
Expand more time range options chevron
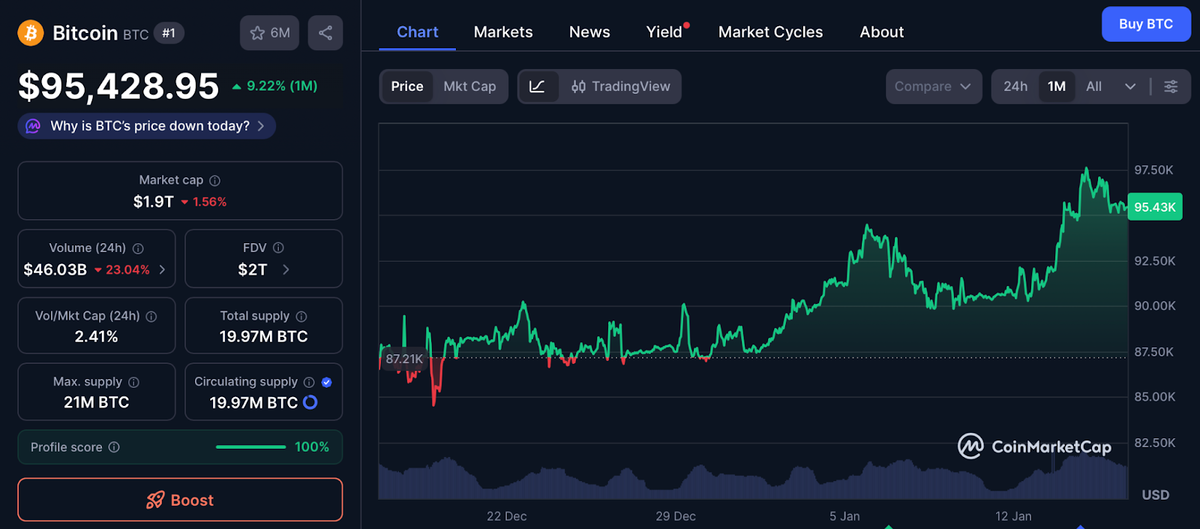click(x=1130, y=87)
